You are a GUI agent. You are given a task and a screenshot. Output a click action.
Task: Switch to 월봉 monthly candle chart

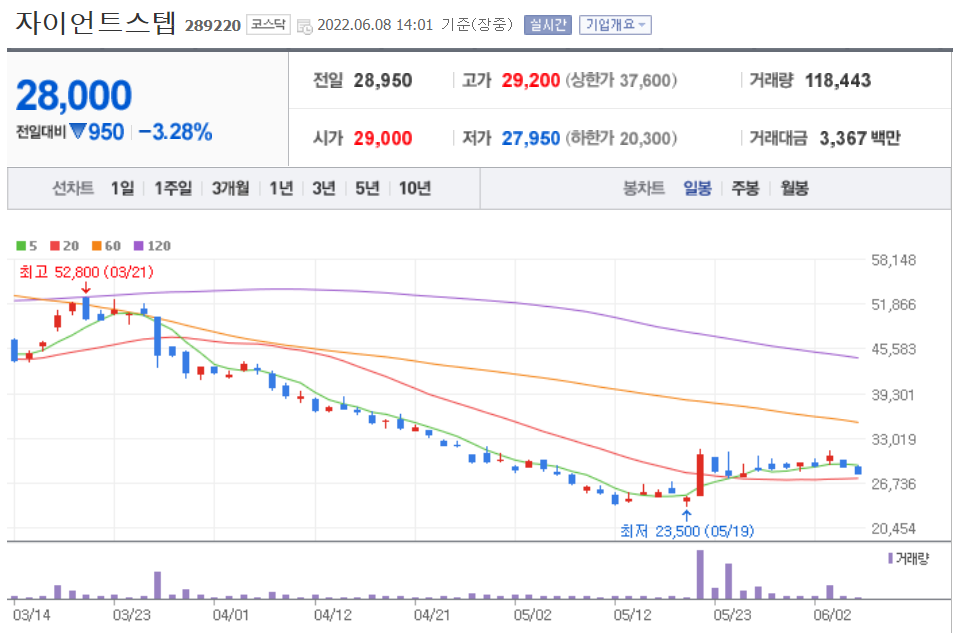(x=794, y=189)
